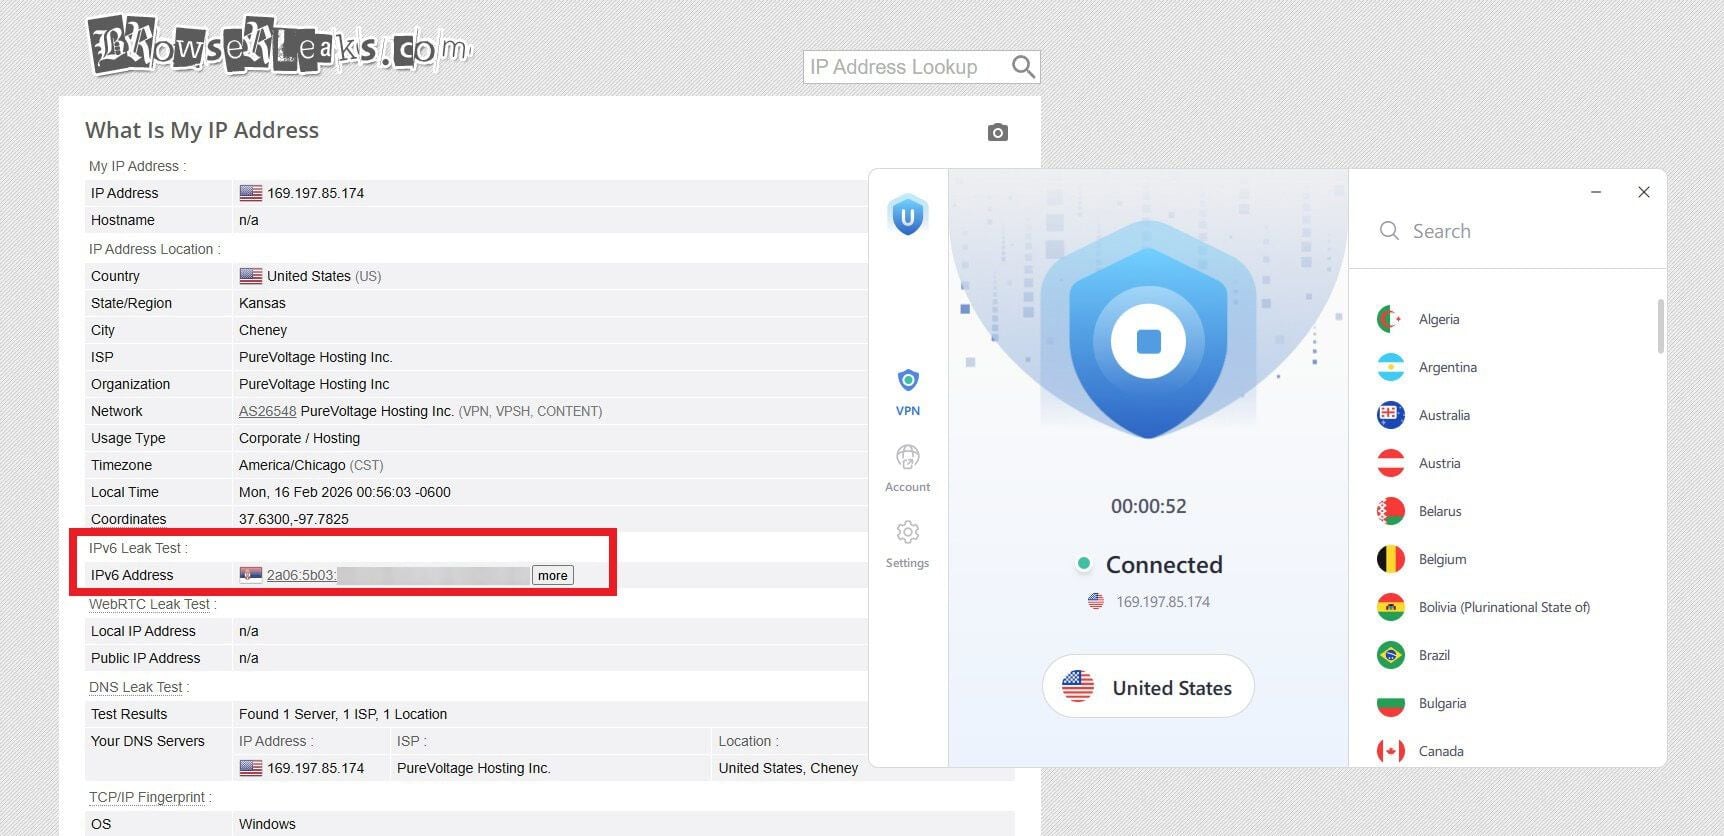
Task: Click the US flag beside United States (US) country
Action: pyautogui.click(x=250, y=276)
